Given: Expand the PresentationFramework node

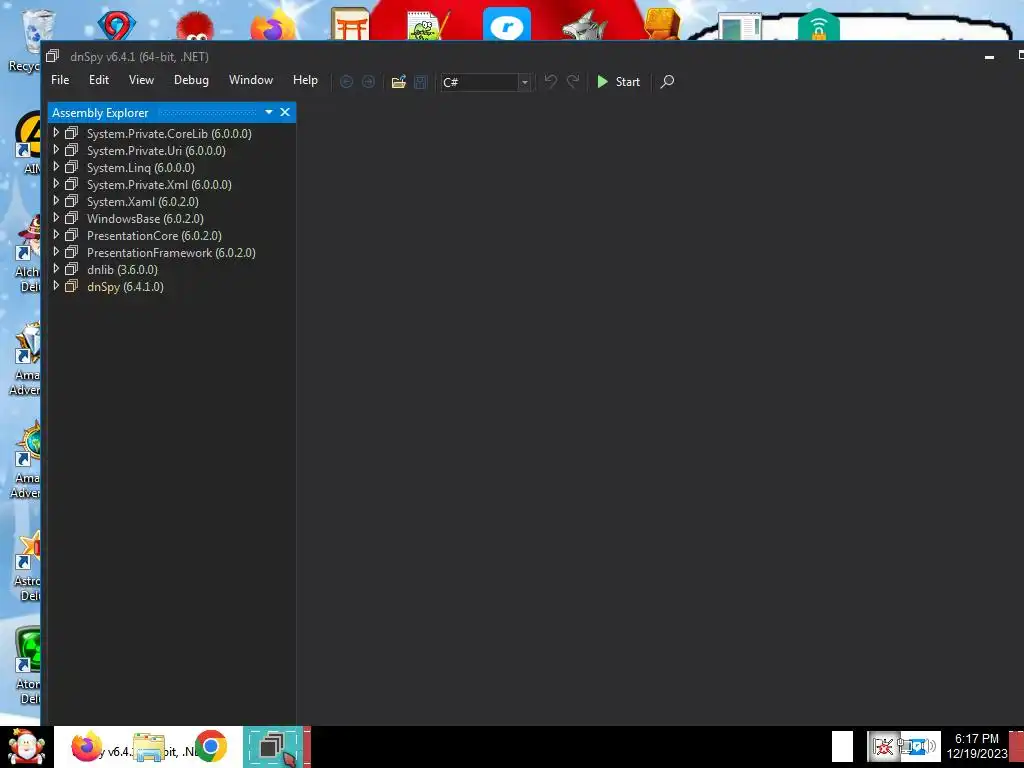Looking at the screenshot, I should [x=56, y=251].
